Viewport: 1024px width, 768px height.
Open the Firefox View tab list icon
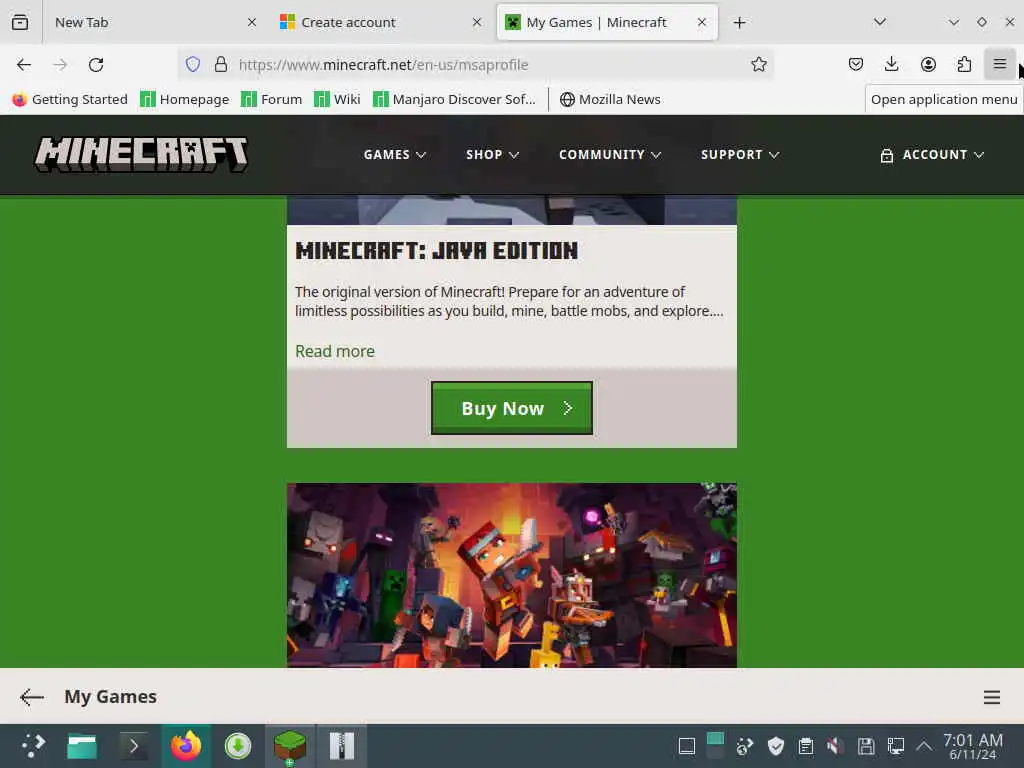click(x=20, y=22)
